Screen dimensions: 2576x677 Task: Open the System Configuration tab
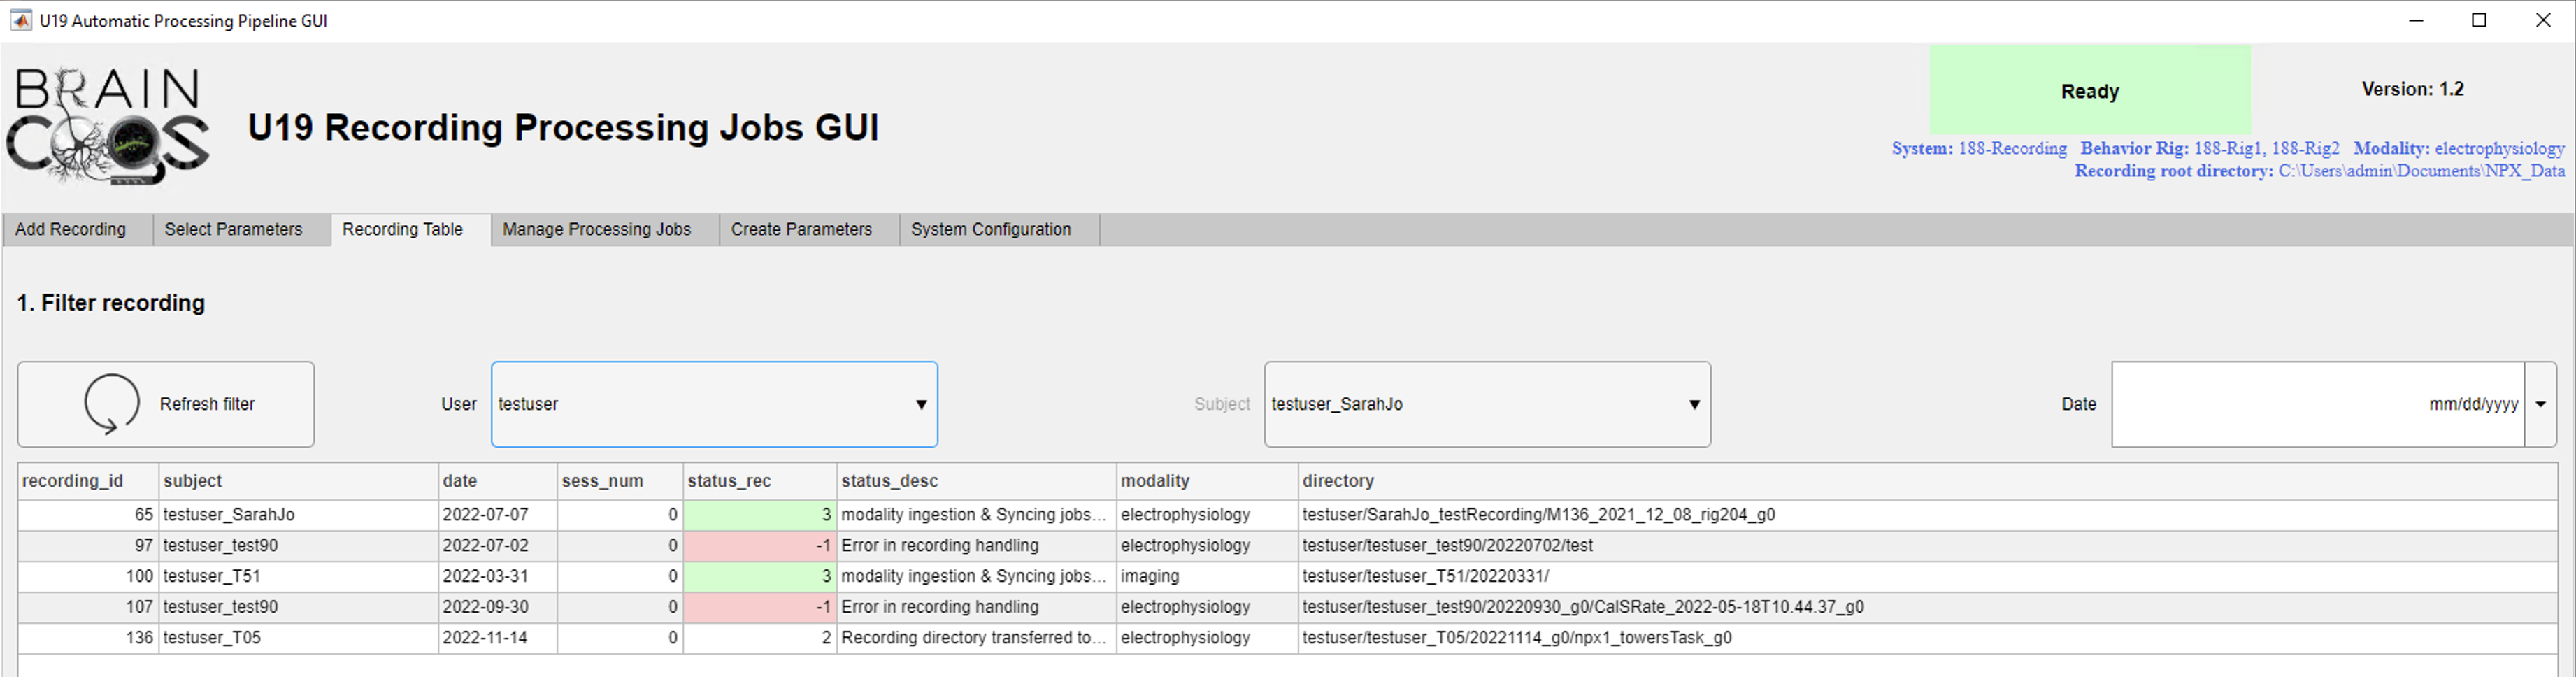tap(998, 229)
